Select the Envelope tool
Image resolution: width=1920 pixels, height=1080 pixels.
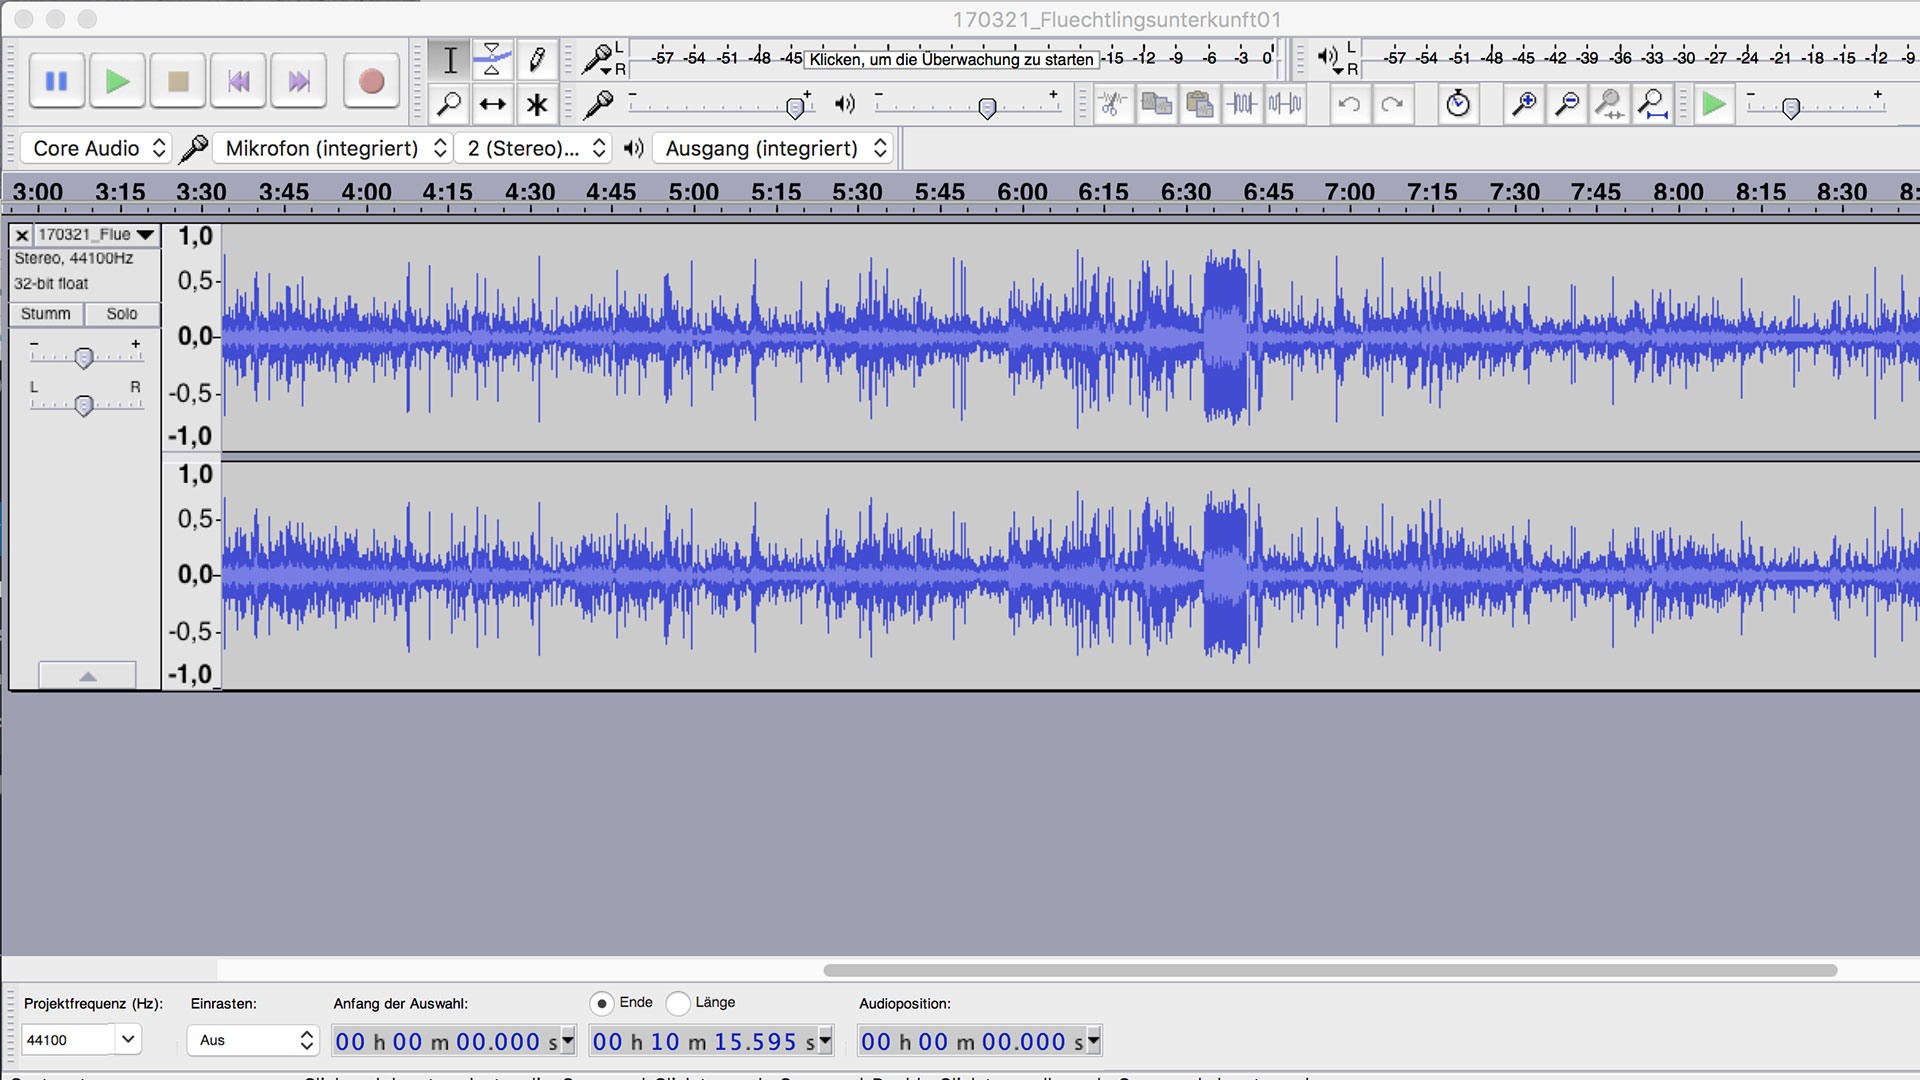tap(492, 60)
